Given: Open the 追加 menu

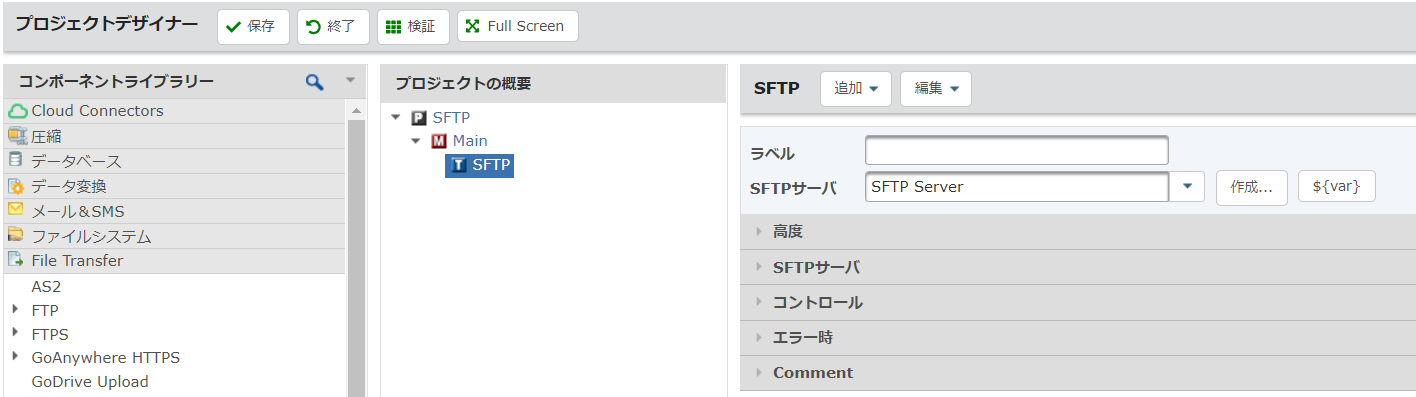Looking at the screenshot, I should click(x=856, y=88).
